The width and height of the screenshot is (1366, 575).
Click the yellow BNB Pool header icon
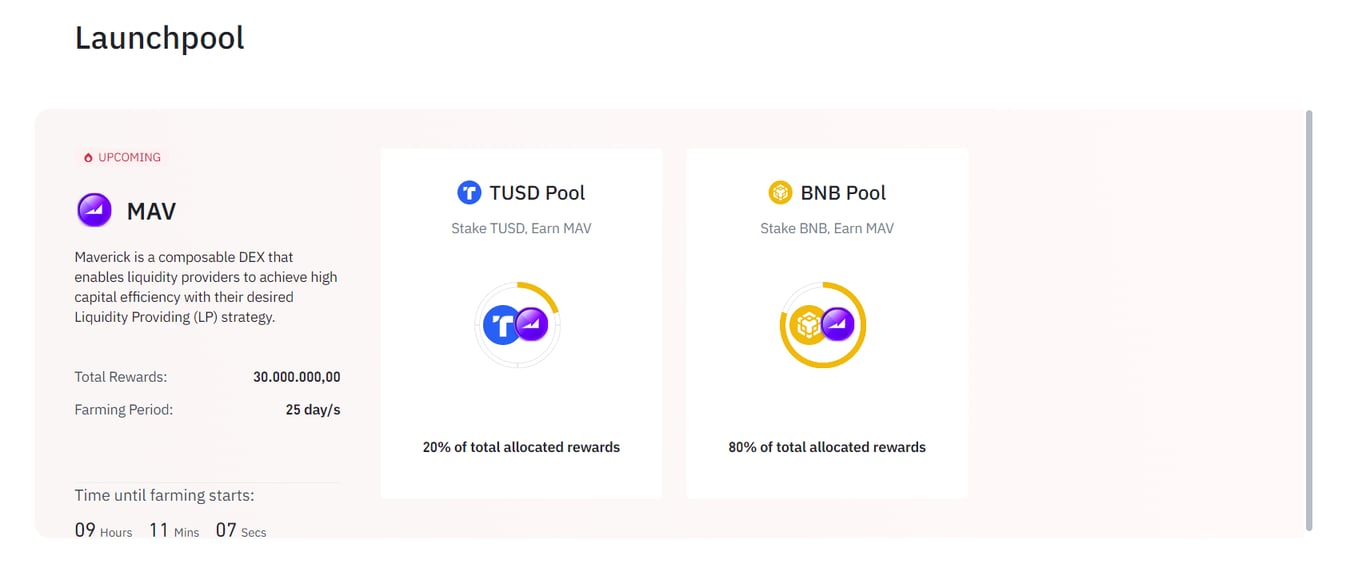click(780, 193)
